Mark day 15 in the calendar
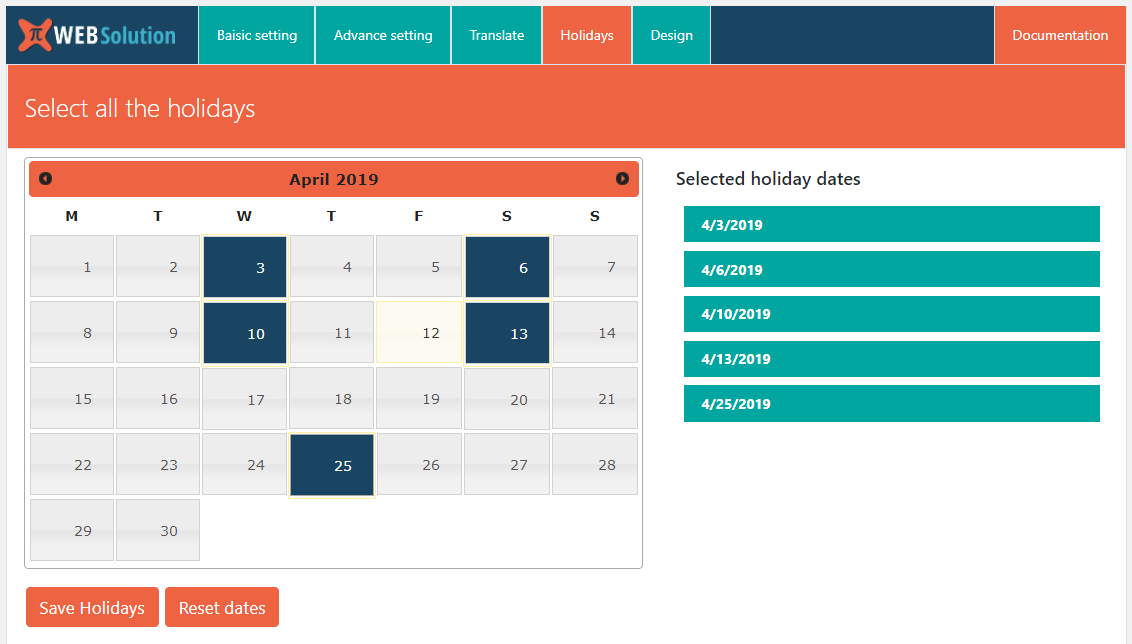 coord(72,399)
